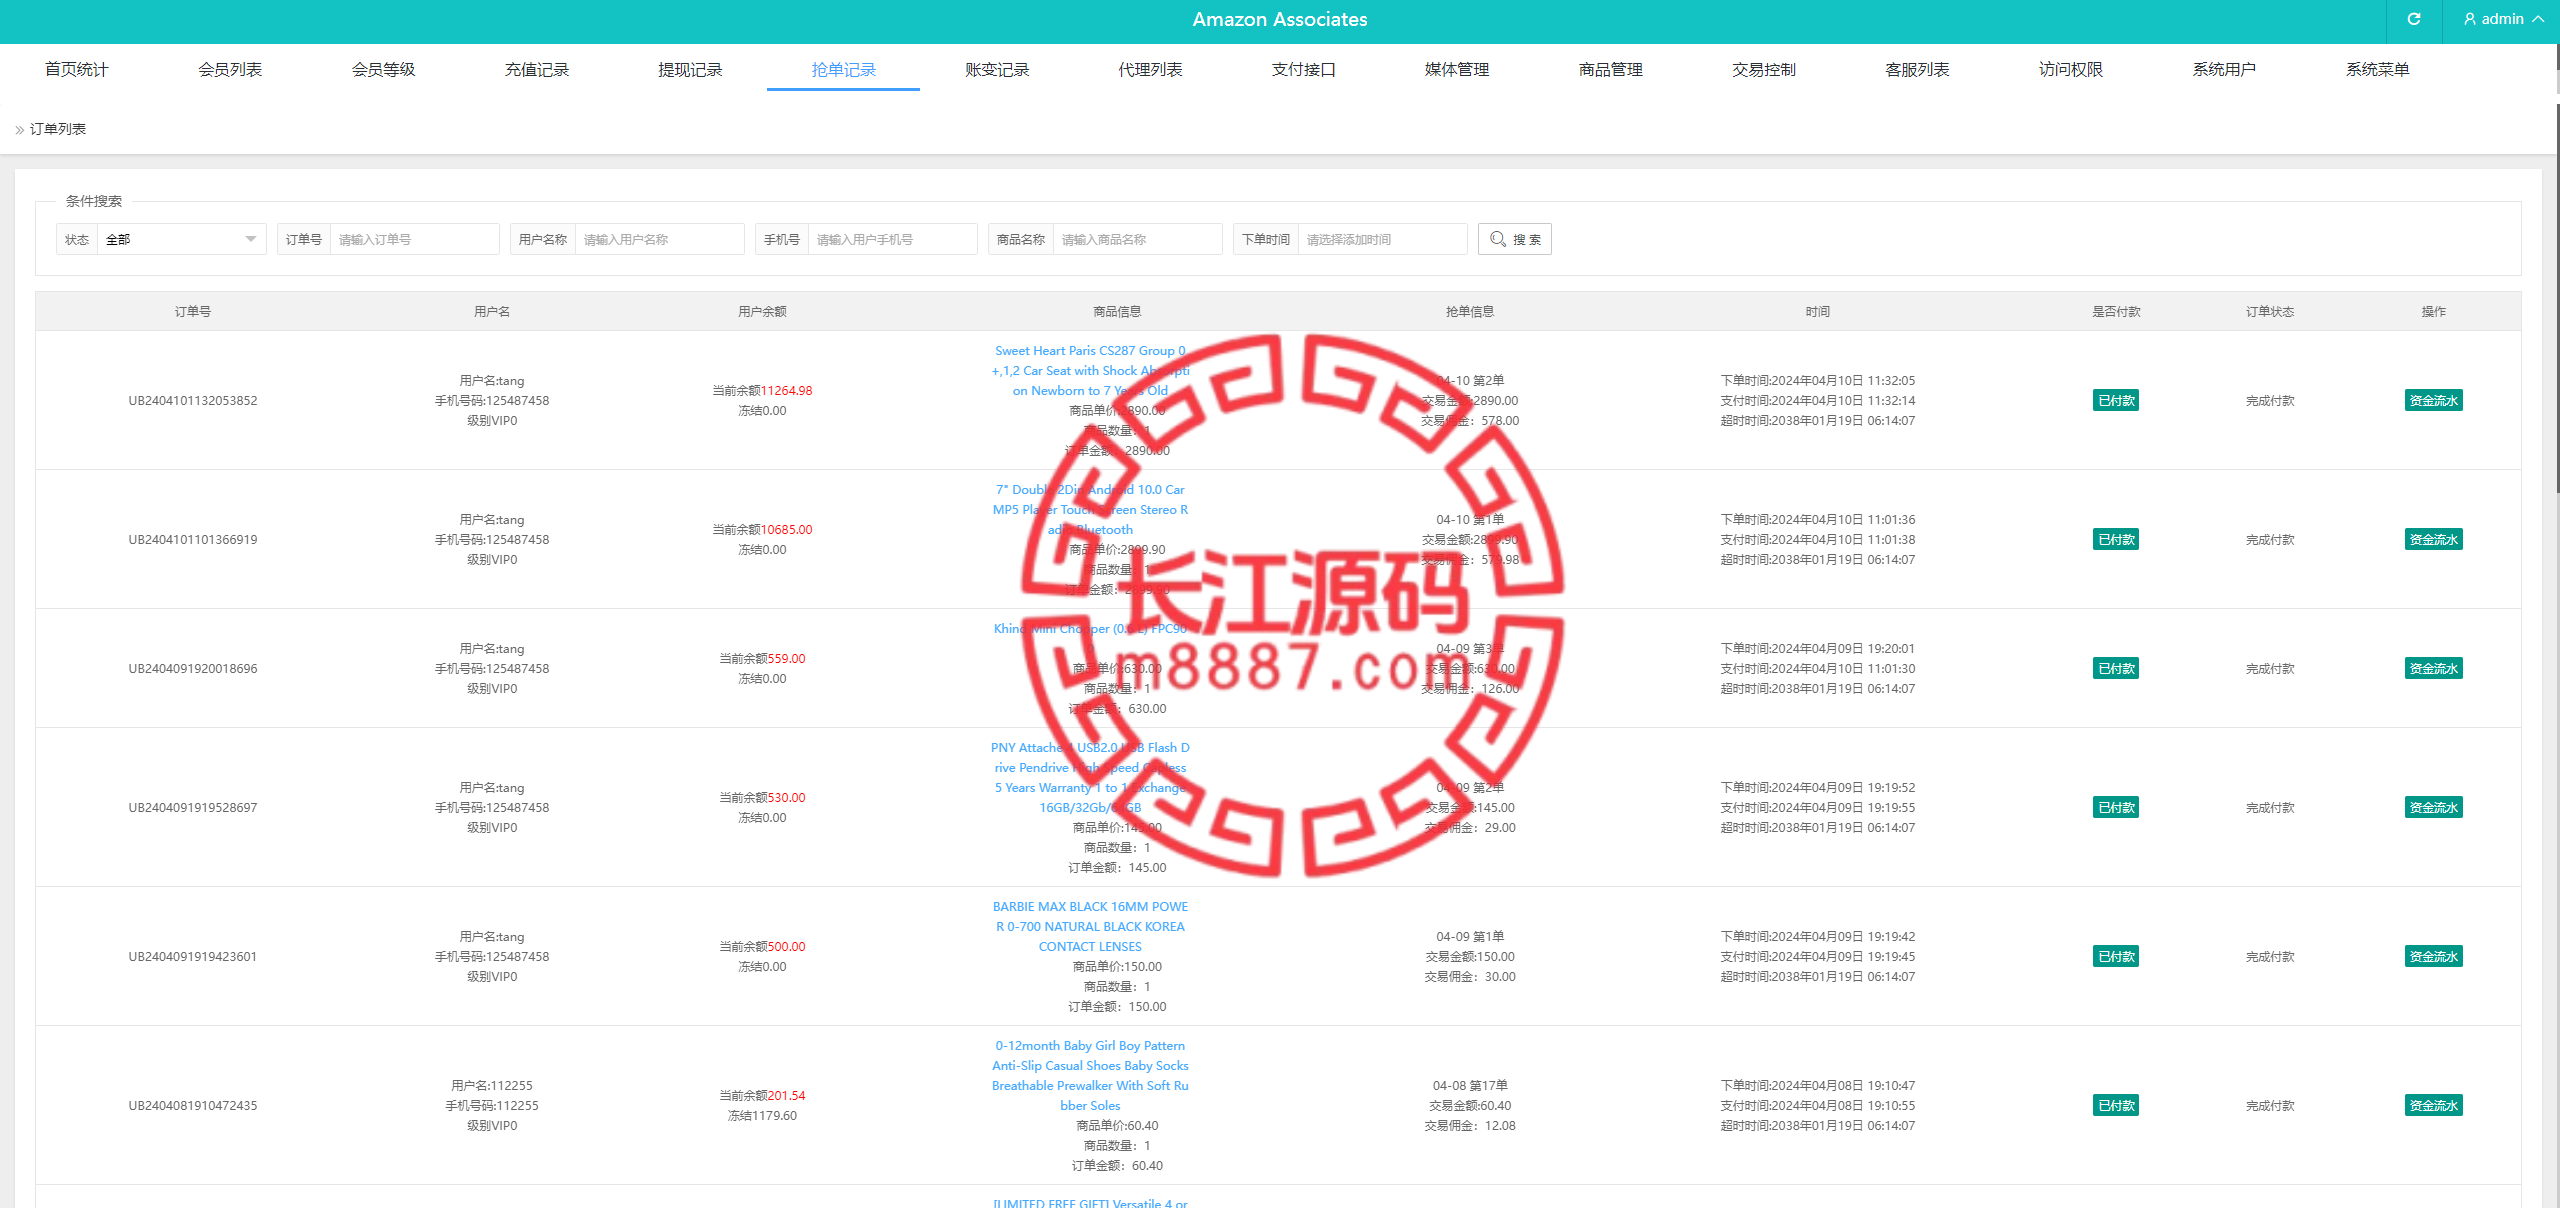
Task: Open 0-12month Baby Girl Boy socks link
Action: tap(1090, 1076)
